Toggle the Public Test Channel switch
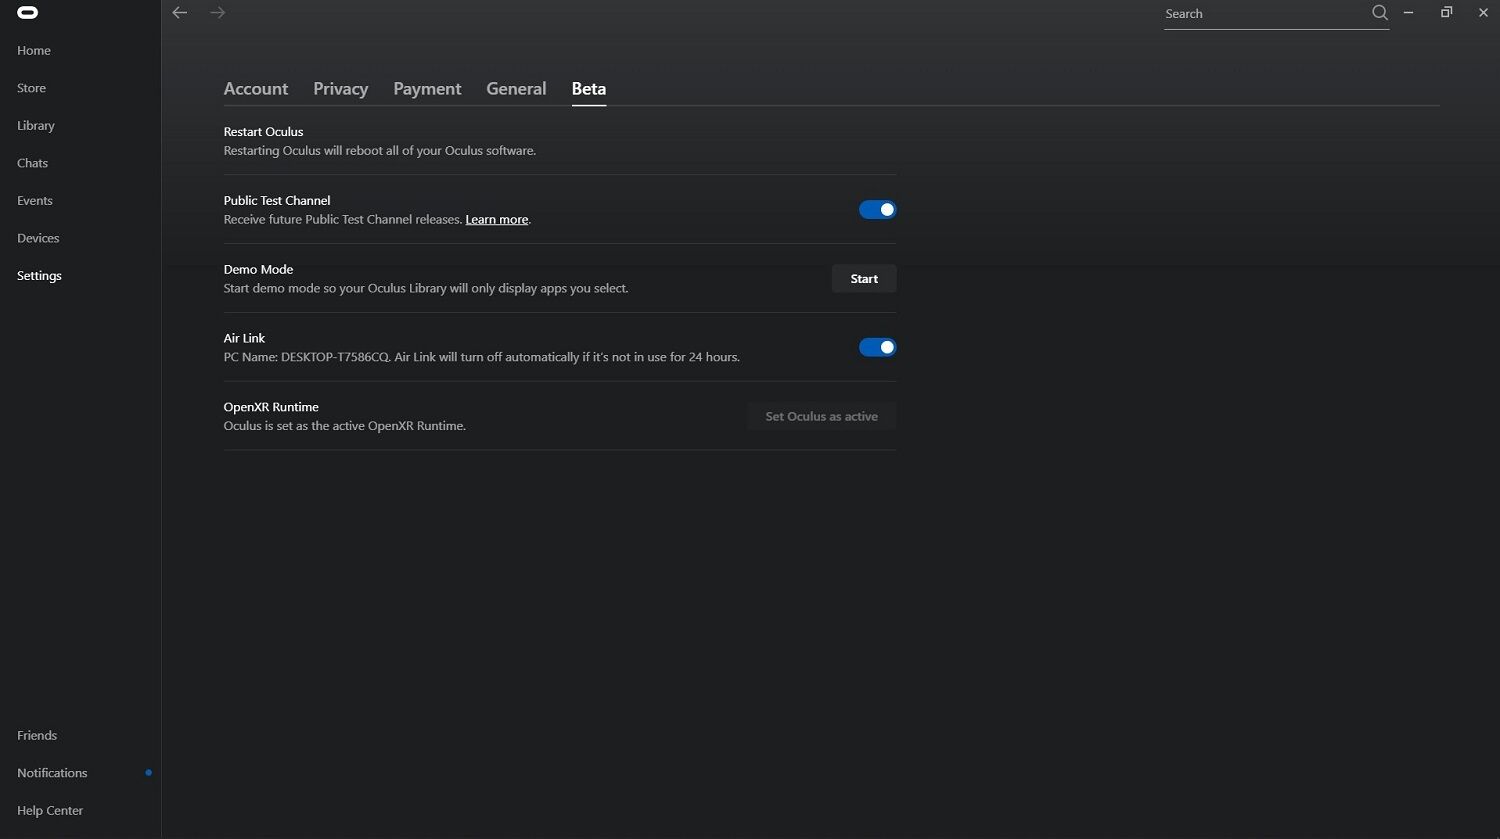The image size is (1500, 839). (877, 210)
